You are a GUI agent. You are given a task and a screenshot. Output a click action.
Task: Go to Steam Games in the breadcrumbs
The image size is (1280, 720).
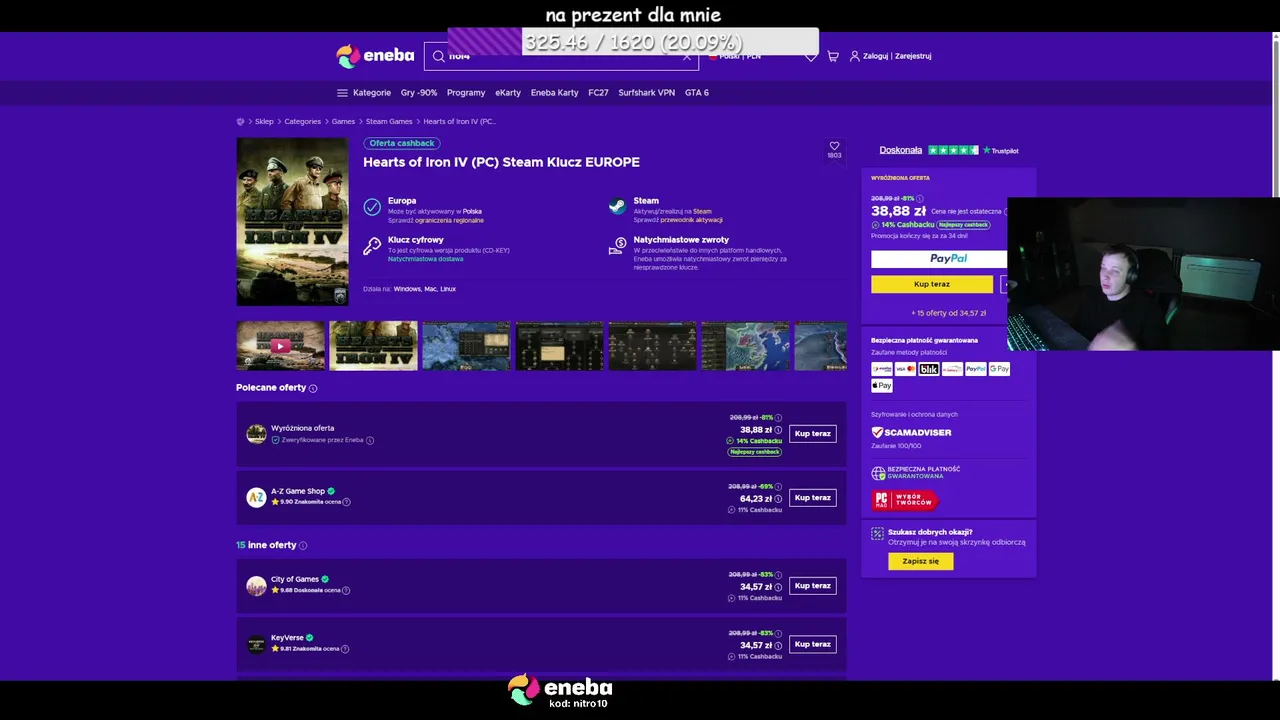click(x=389, y=122)
